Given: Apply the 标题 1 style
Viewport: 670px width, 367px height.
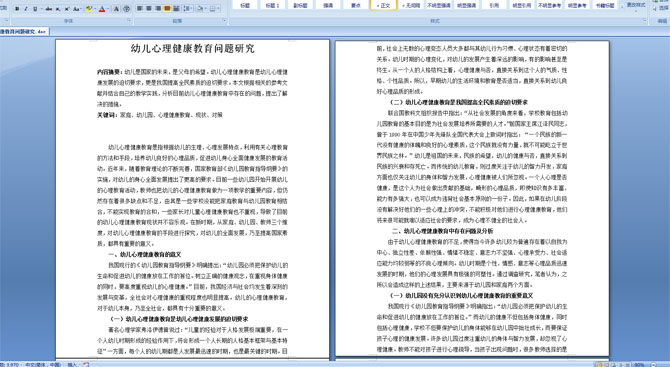Looking at the screenshot, I should [273, 5].
